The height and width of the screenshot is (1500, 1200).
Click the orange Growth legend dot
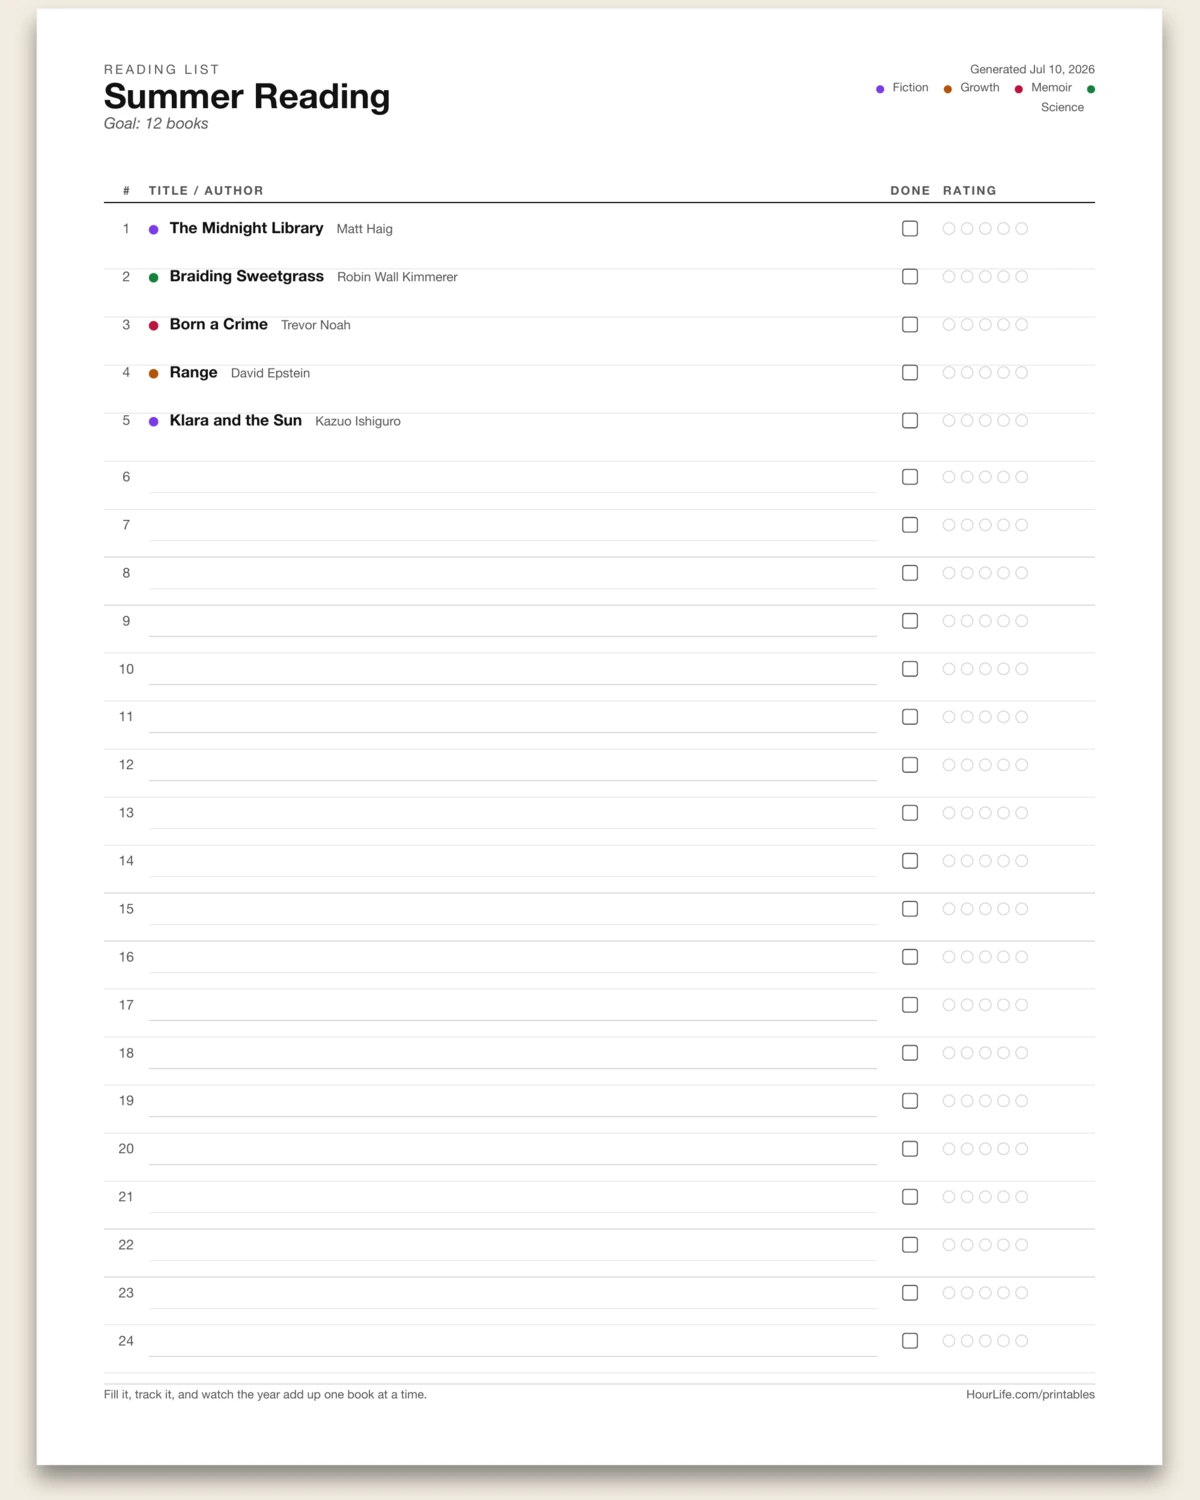948,89
